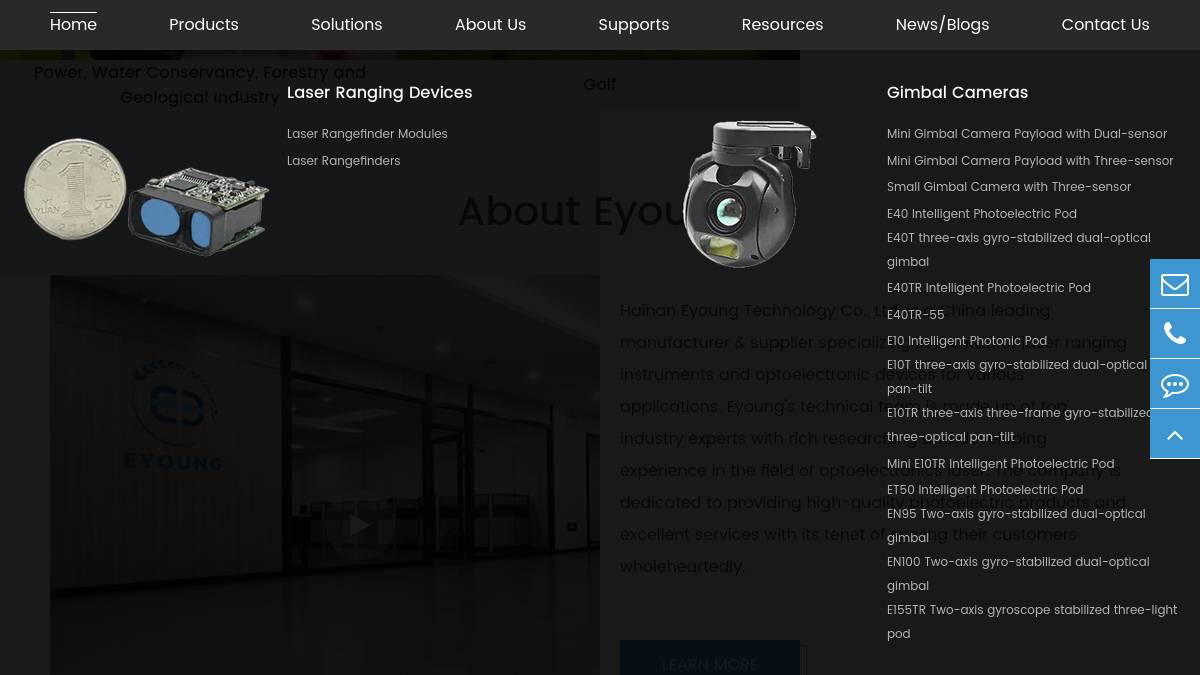Open the About Us menu
The height and width of the screenshot is (675, 1200).
tap(490, 25)
